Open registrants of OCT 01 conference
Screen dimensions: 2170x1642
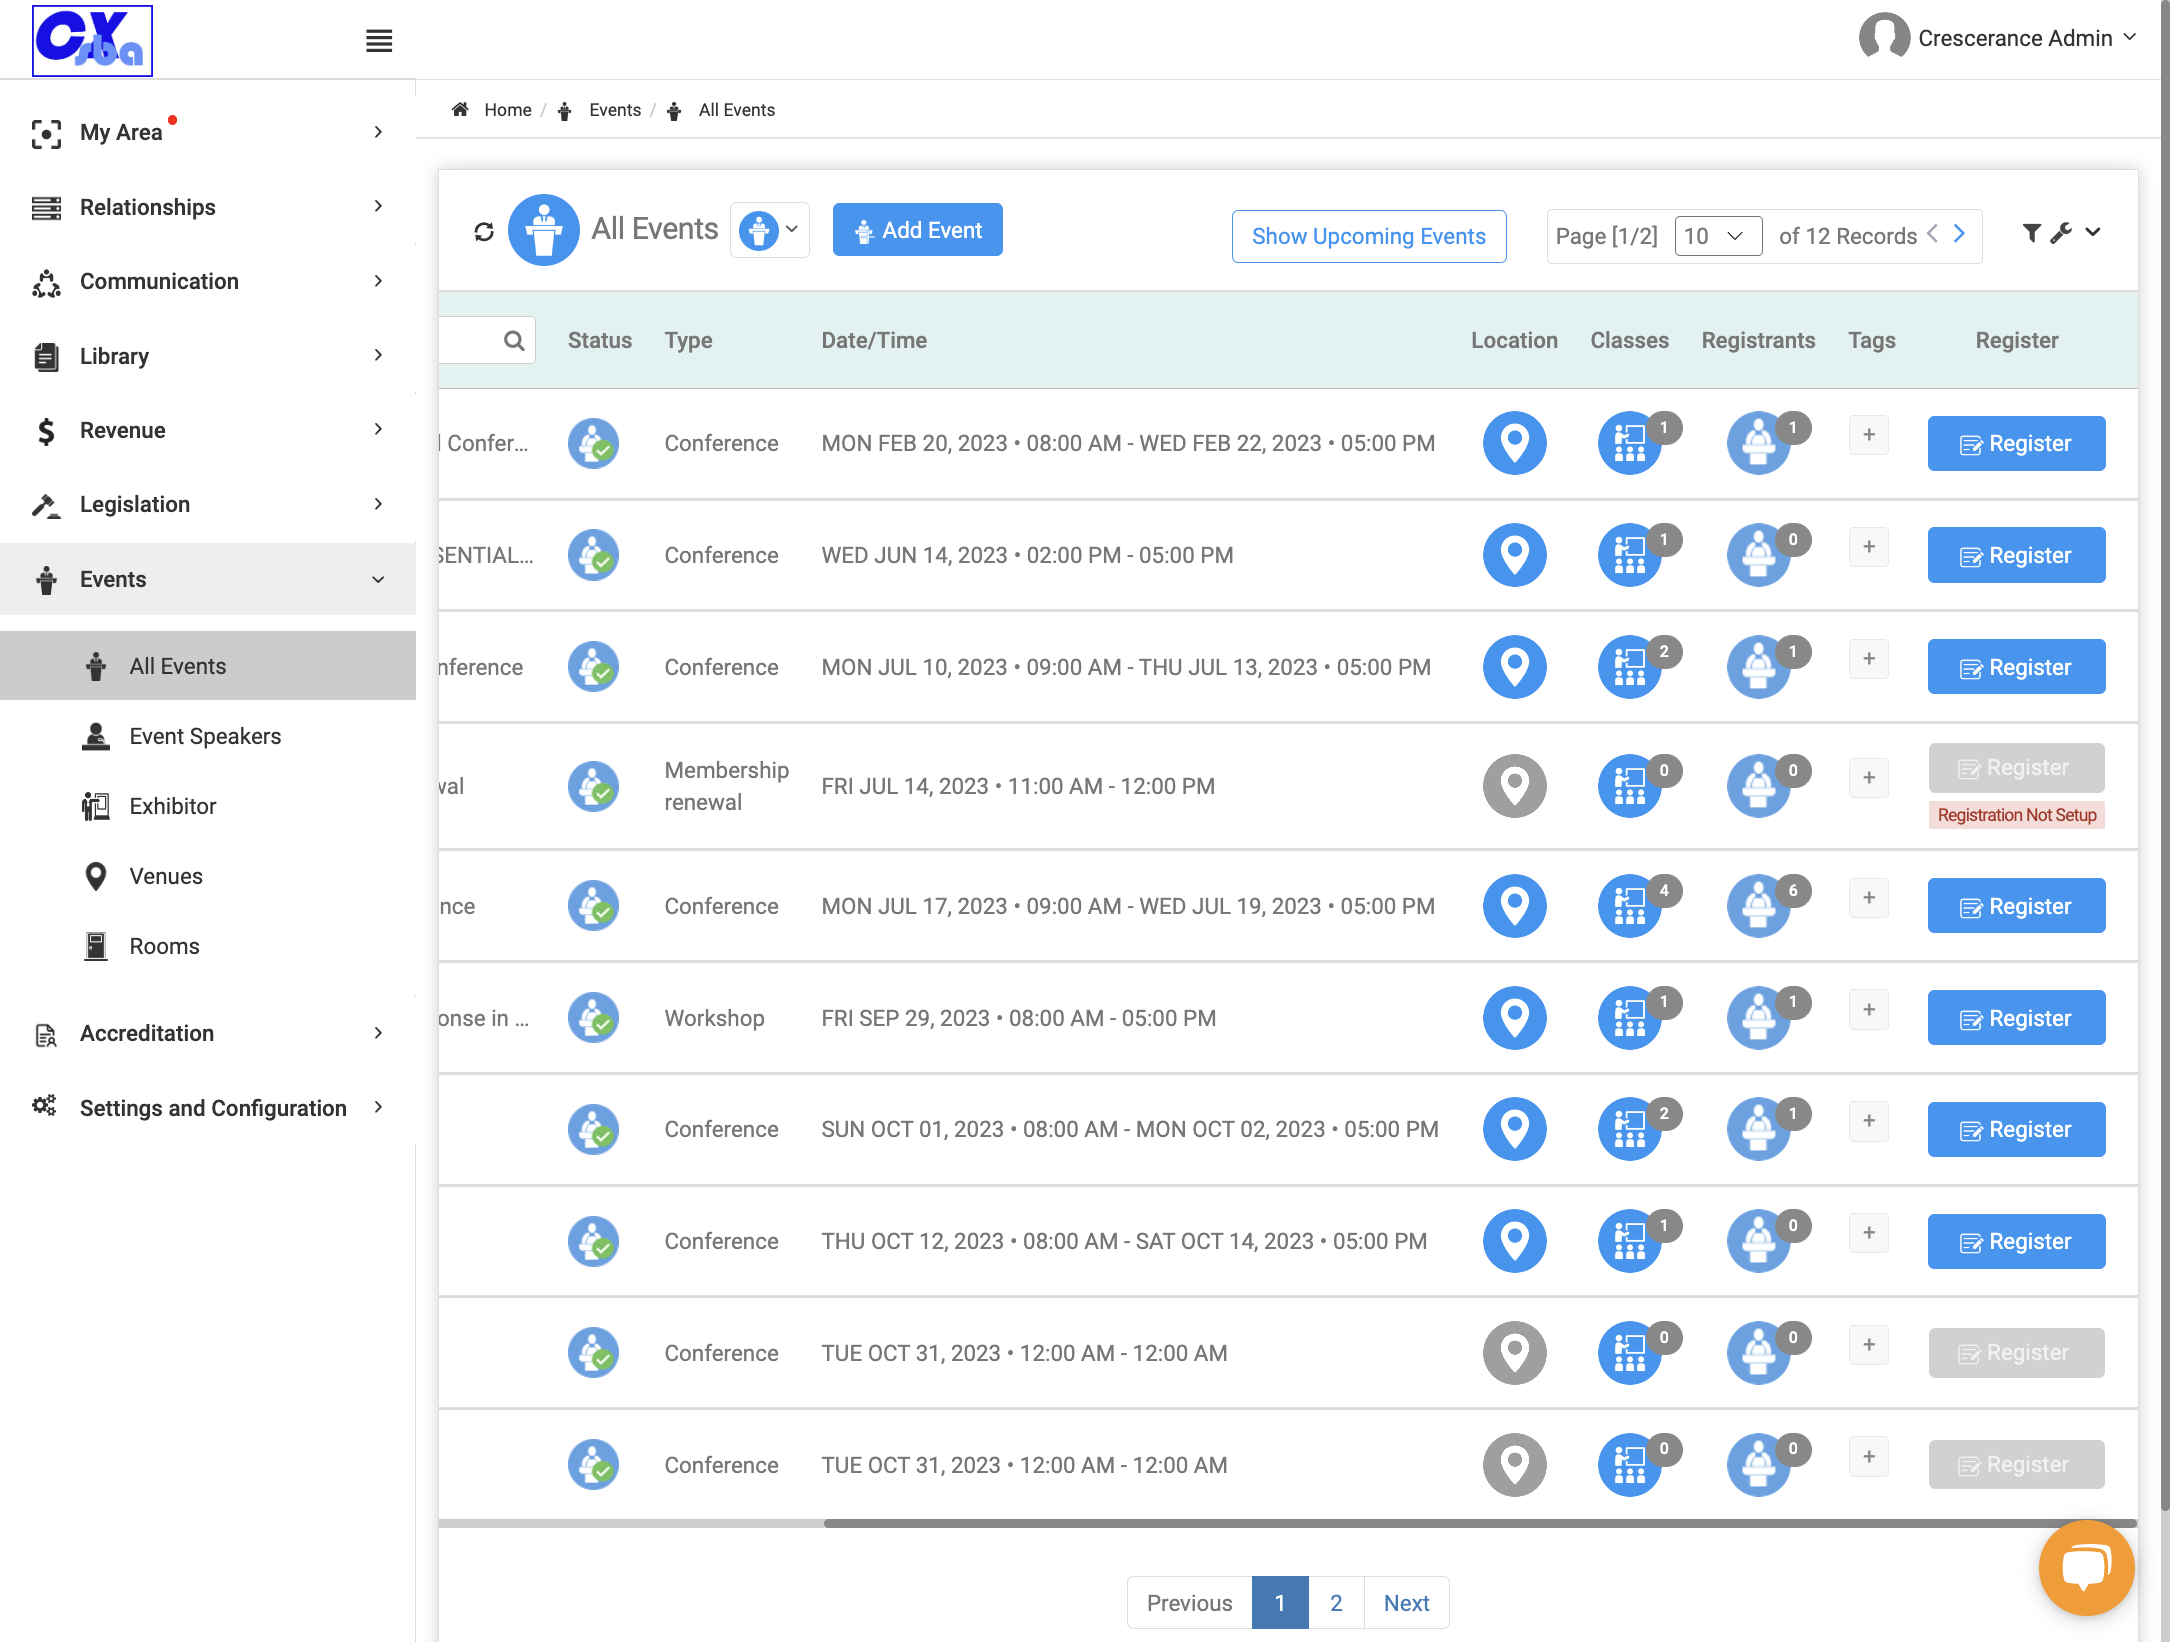point(1758,1129)
